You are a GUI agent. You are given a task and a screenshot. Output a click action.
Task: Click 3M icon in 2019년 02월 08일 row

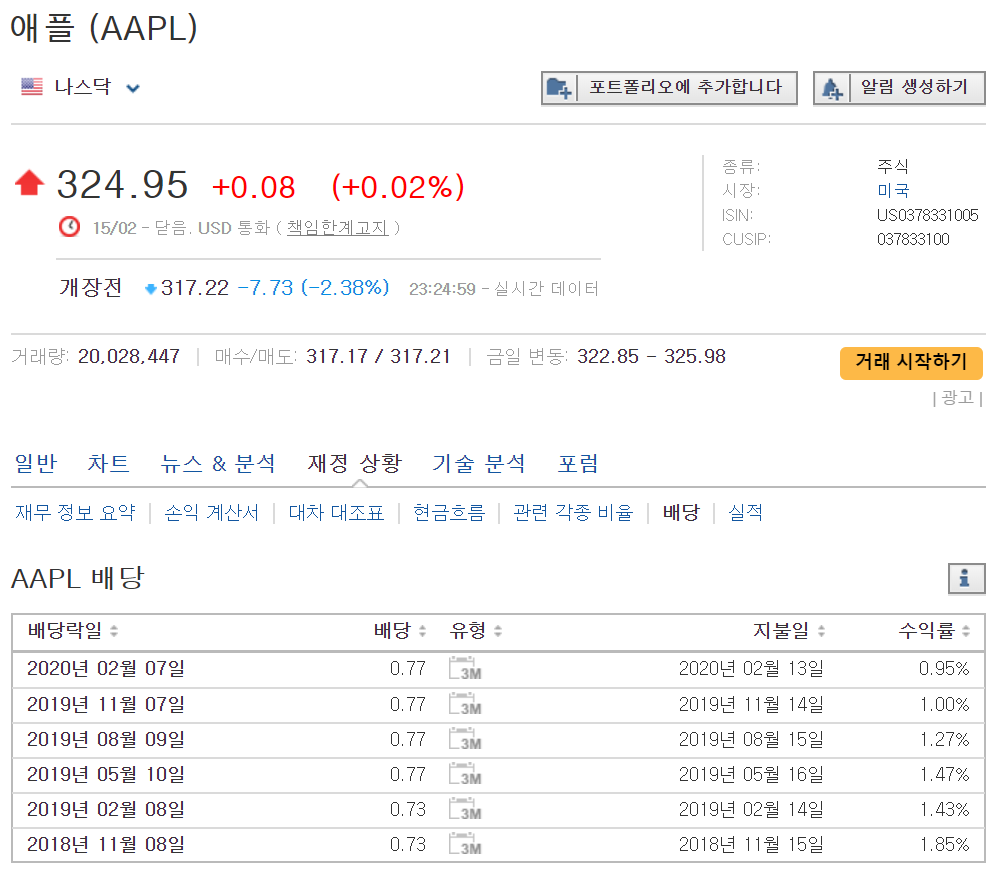coord(465,809)
